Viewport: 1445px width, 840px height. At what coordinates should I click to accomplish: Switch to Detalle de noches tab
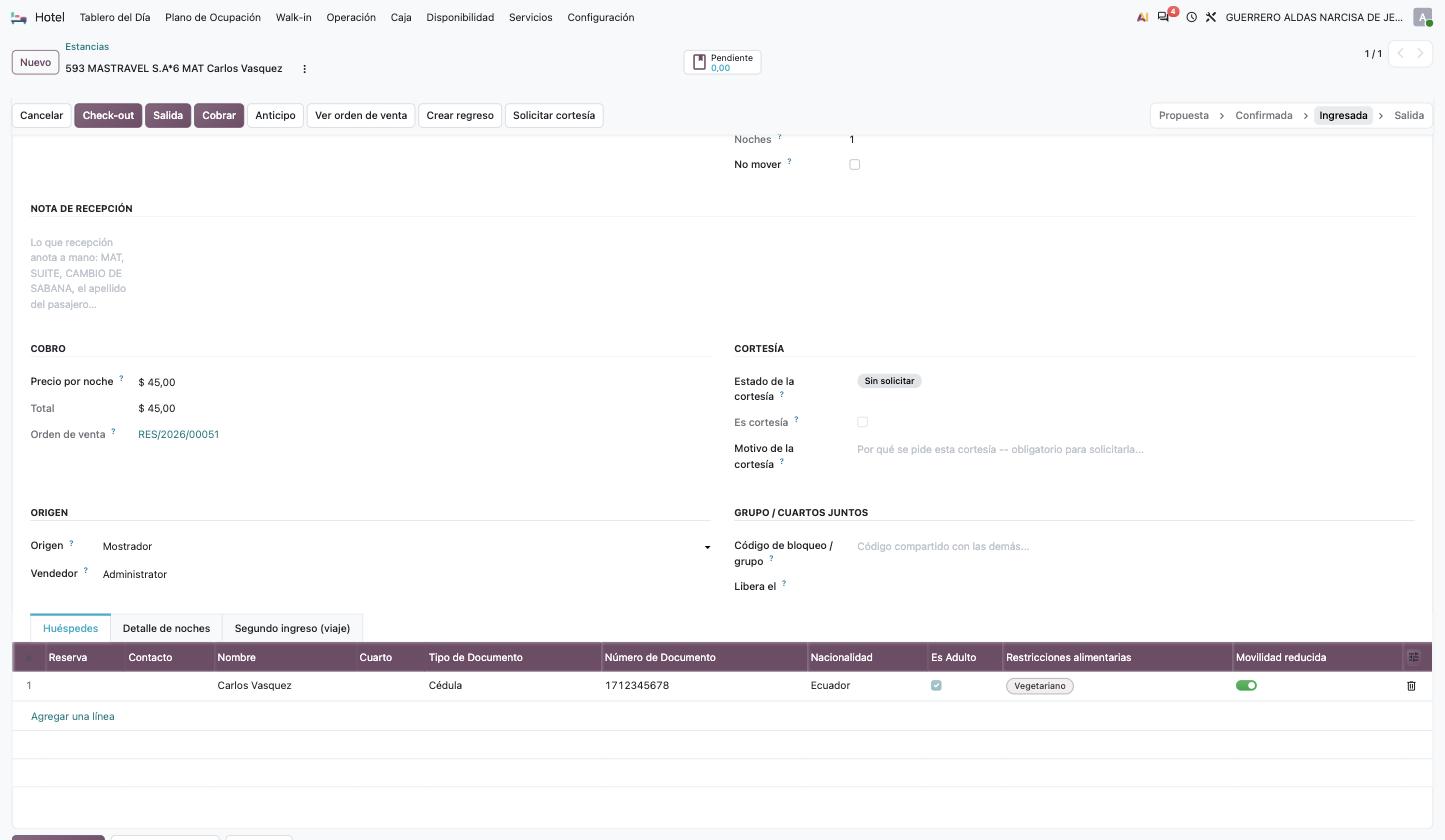click(x=166, y=628)
